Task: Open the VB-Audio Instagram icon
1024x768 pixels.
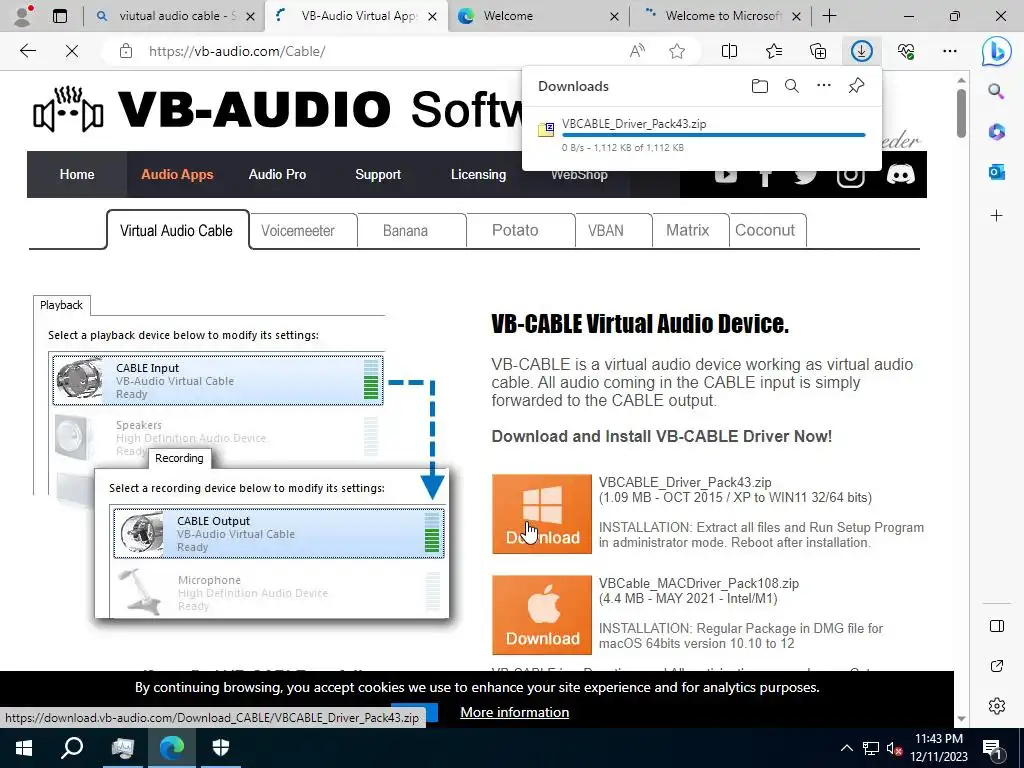Action: pyautogui.click(x=851, y=176)
